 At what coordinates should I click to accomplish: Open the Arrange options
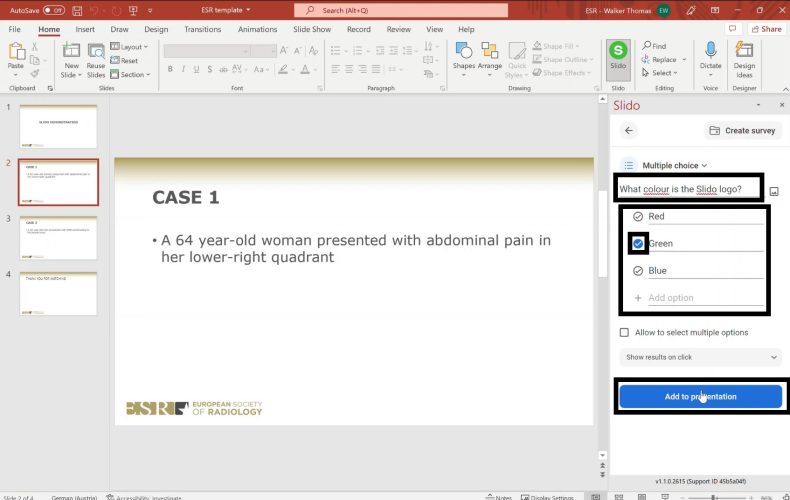click(489, 59)
